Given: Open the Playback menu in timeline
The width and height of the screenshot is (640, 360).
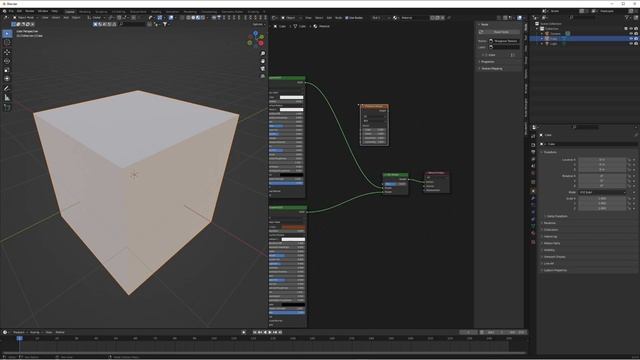Looking at the screenshot, I should 19,332.
